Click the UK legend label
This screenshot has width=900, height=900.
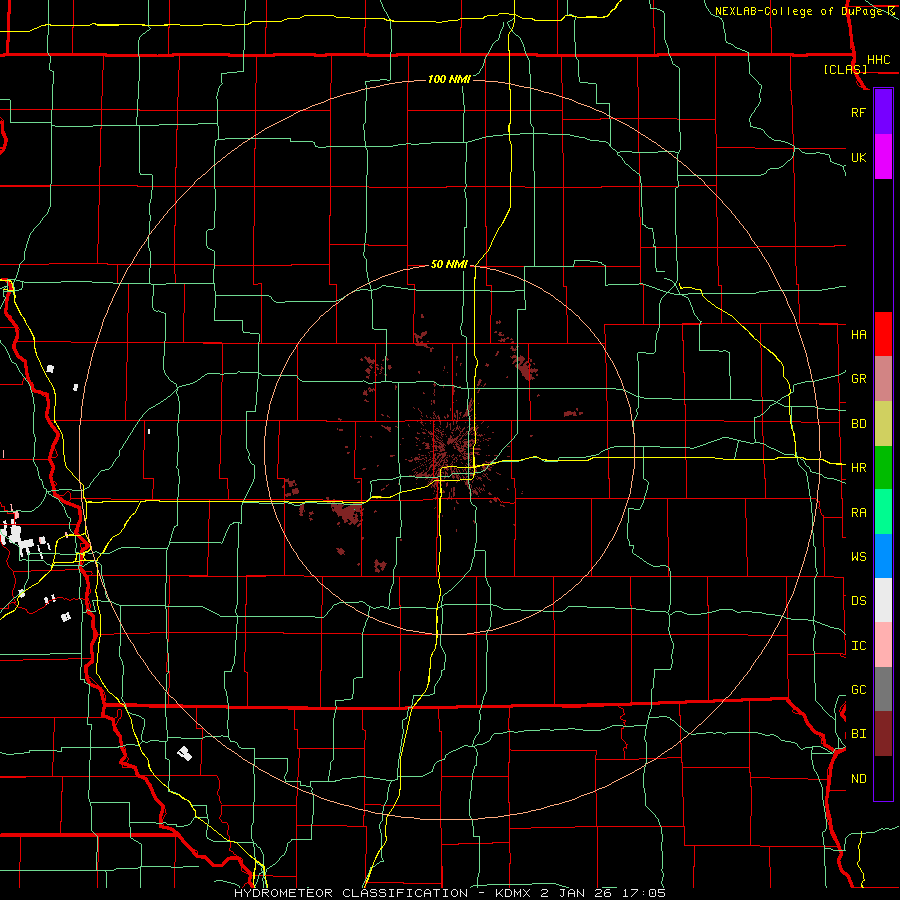(x=858, y=157)
